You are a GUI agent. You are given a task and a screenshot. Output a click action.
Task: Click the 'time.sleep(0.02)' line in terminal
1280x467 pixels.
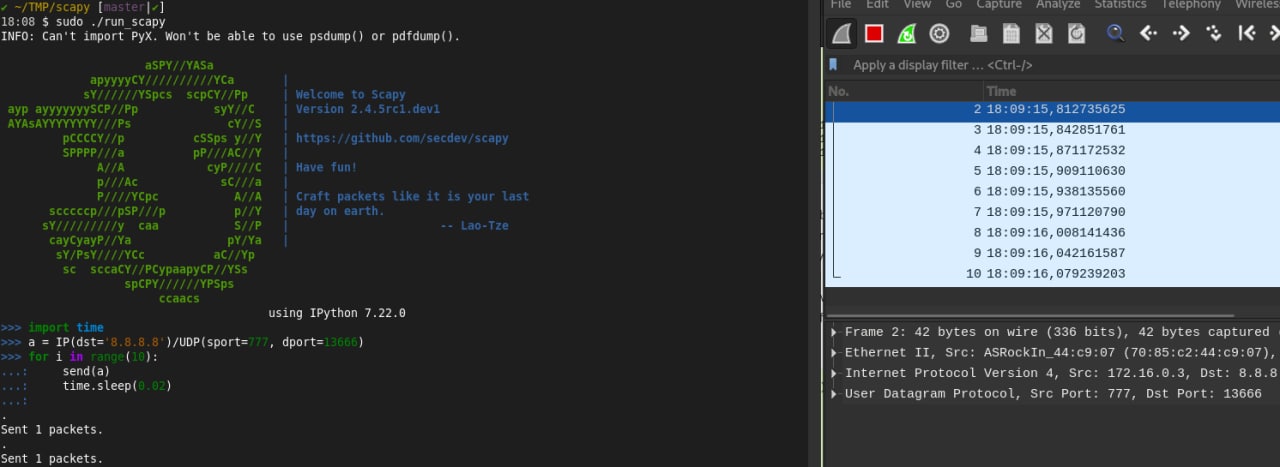coord(117,386)
